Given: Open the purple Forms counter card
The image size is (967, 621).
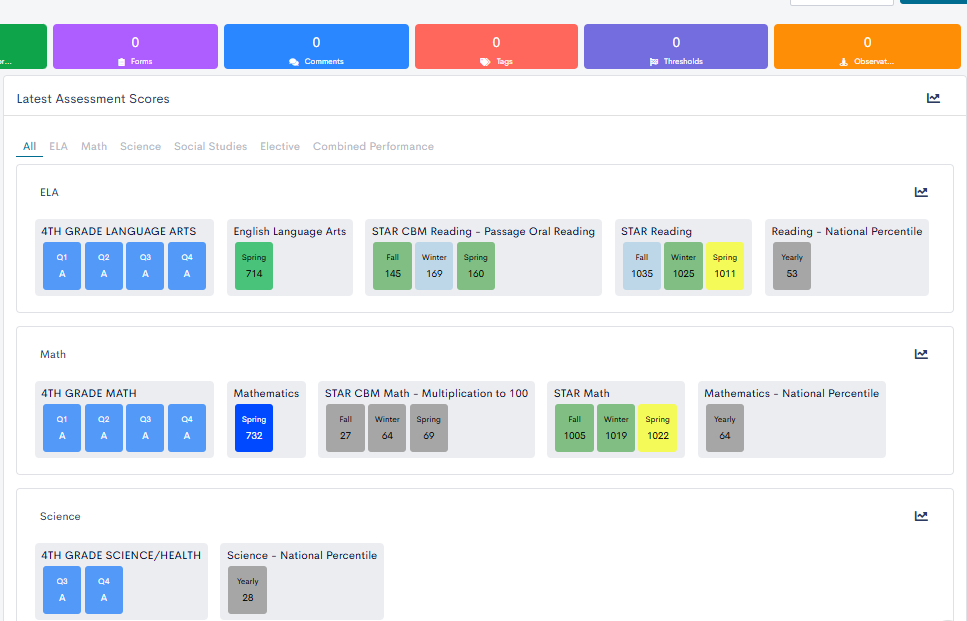Looking at the screenshot, I should click(136, 46).
